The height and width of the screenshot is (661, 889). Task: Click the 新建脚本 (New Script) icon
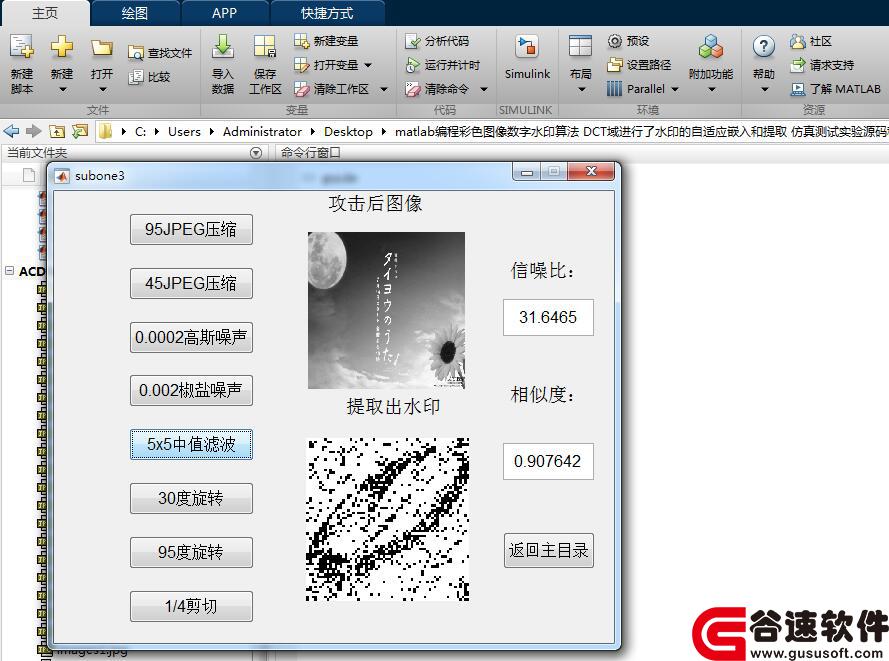(22, 48)
